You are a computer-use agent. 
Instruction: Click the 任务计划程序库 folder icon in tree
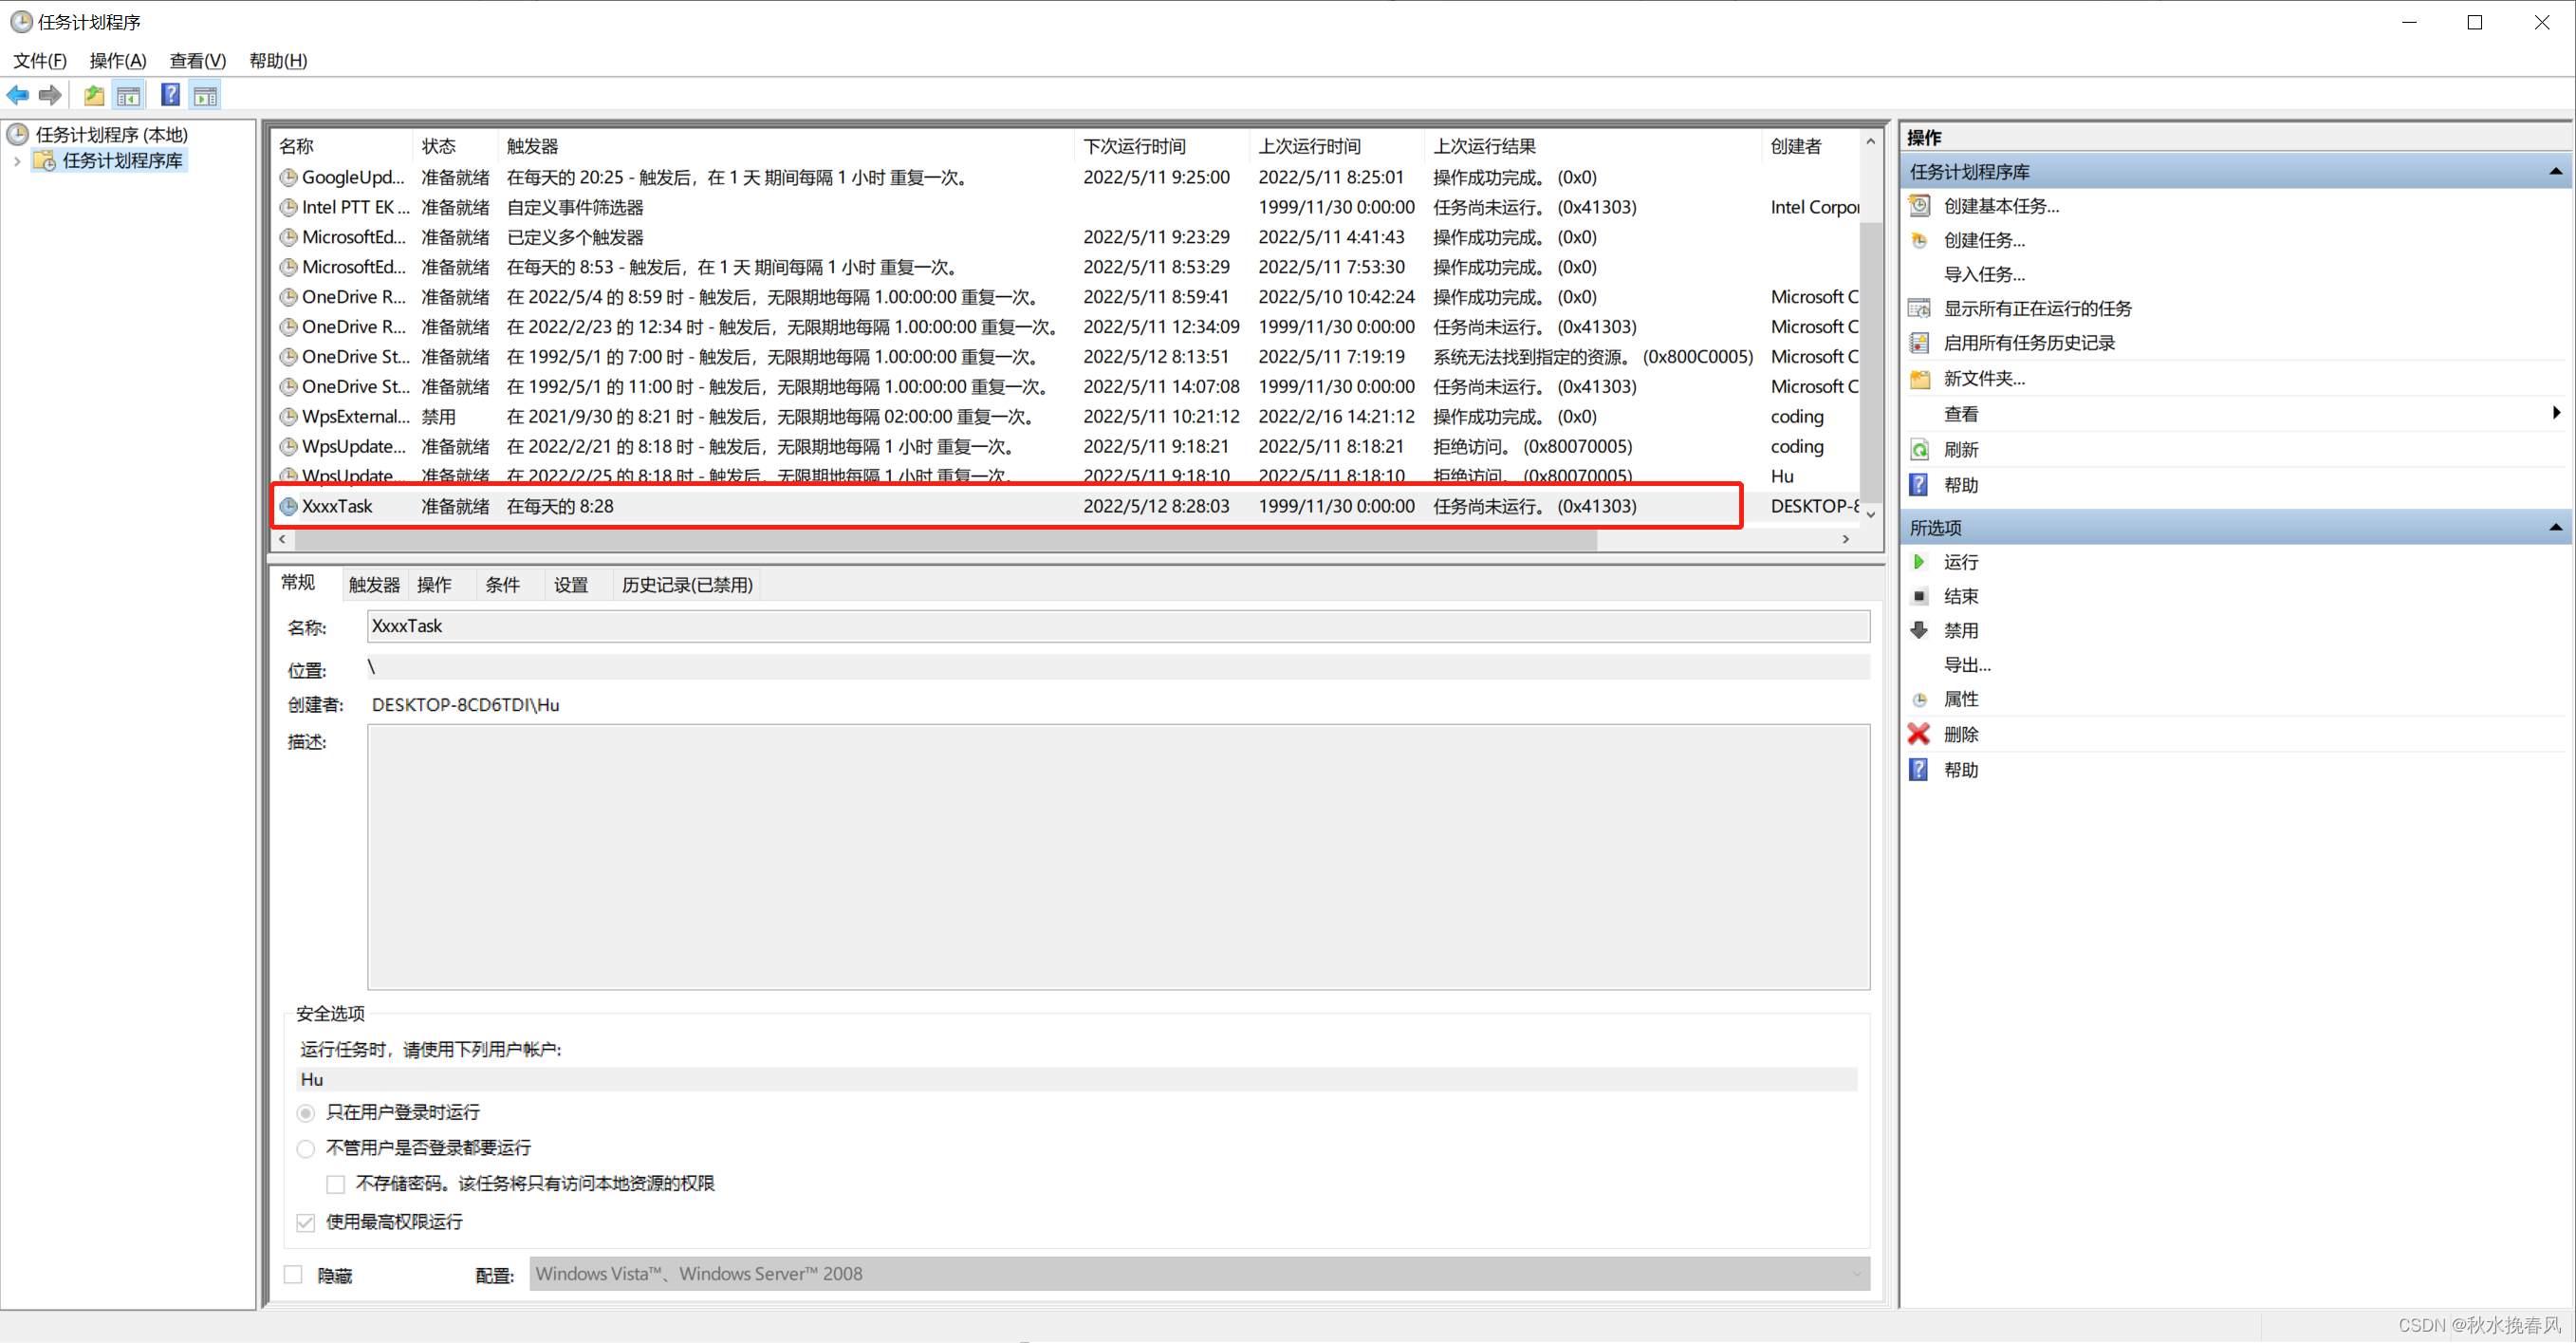coord(45,161)
